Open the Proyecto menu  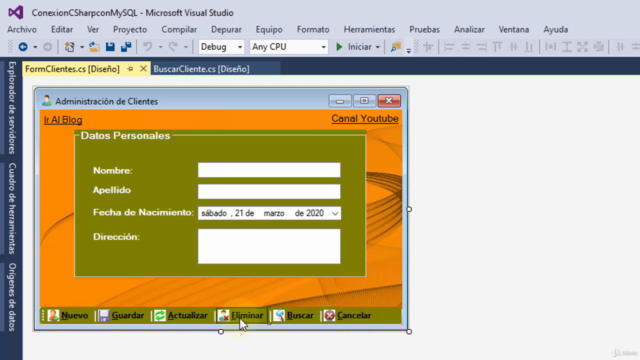tap(130, 29)
